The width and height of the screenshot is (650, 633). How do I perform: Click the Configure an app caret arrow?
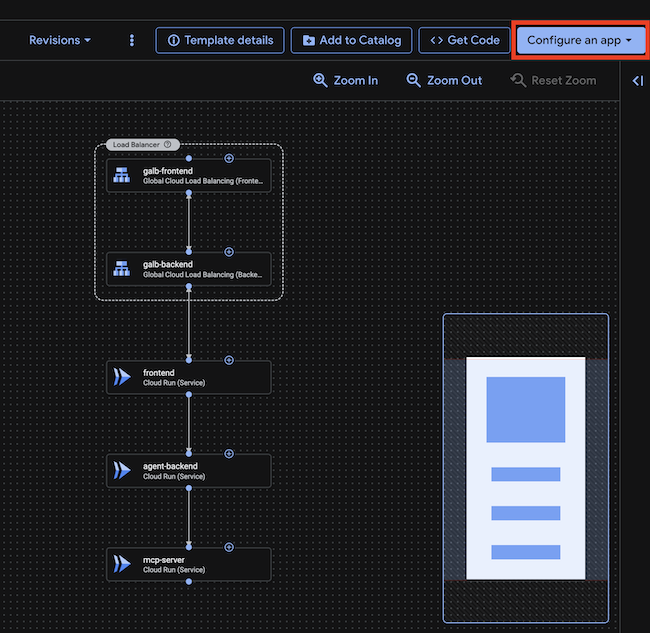[x=629, y=40]
